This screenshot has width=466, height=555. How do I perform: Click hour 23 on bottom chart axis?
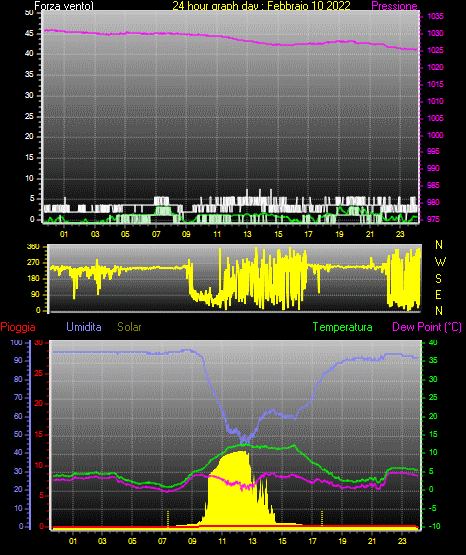point(402,541)
